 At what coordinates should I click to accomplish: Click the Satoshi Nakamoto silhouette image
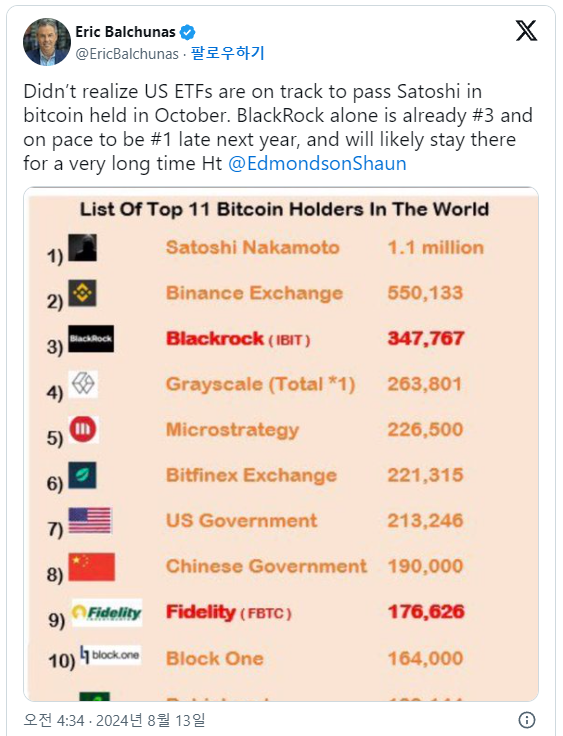tap(83, 247)
